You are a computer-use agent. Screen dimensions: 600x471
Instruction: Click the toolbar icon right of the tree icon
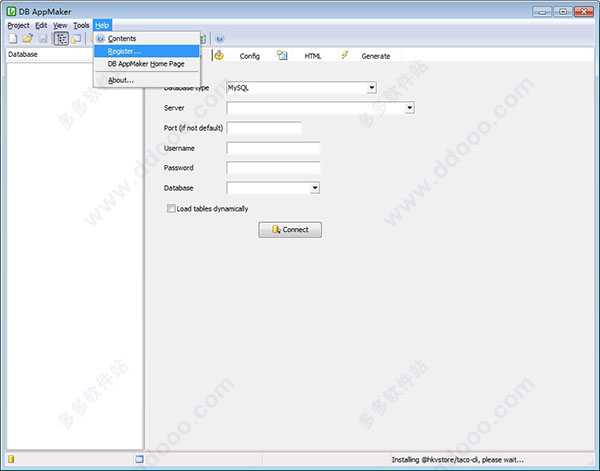point(77,39)
